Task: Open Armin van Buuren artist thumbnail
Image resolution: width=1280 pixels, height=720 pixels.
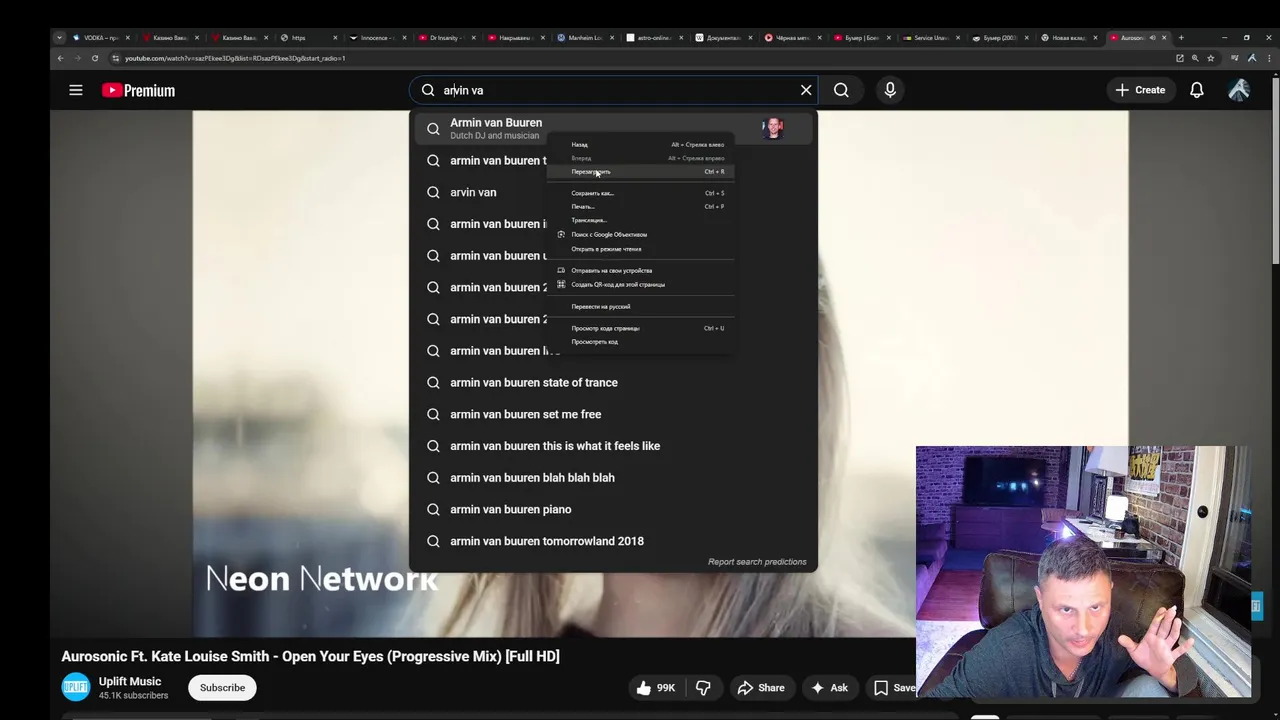Action: point(772,128)
